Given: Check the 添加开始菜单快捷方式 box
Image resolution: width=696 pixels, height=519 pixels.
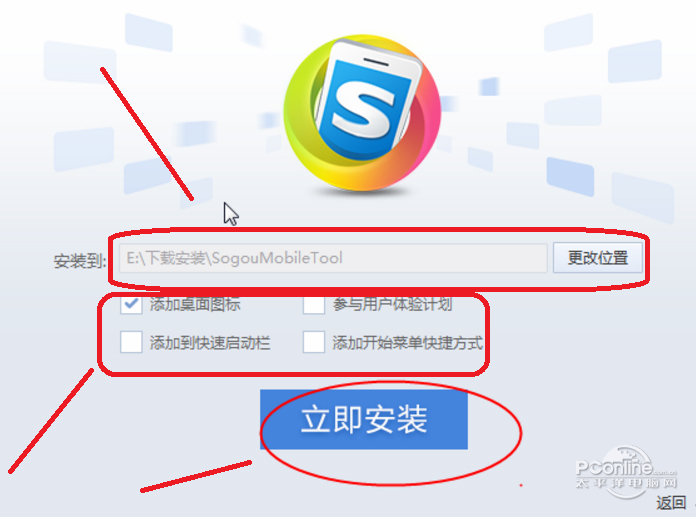Looking at the screenshot, I should tap(314, 342).
